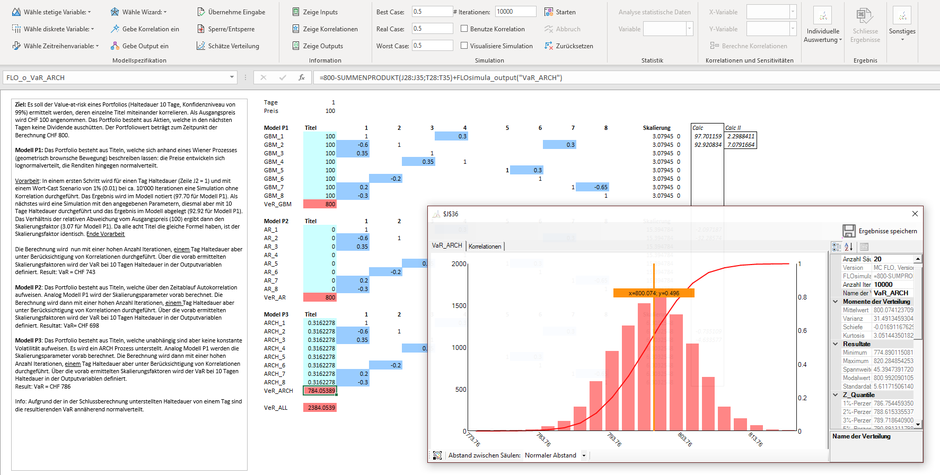Open the Y-Variable dropdown
This screenshot has width=940, height=475.
pyautogui.click(x=793, y=29)
